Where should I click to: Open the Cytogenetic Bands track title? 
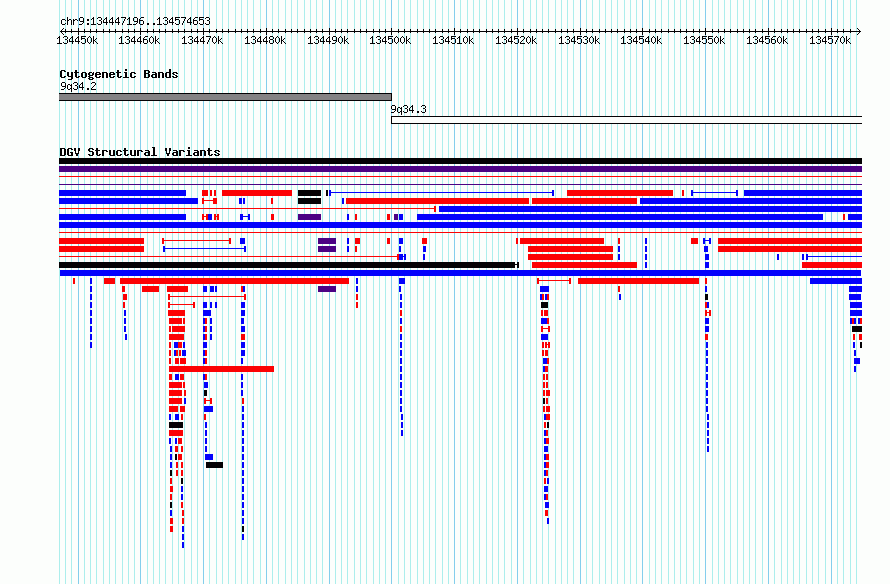tap(119, 74)
